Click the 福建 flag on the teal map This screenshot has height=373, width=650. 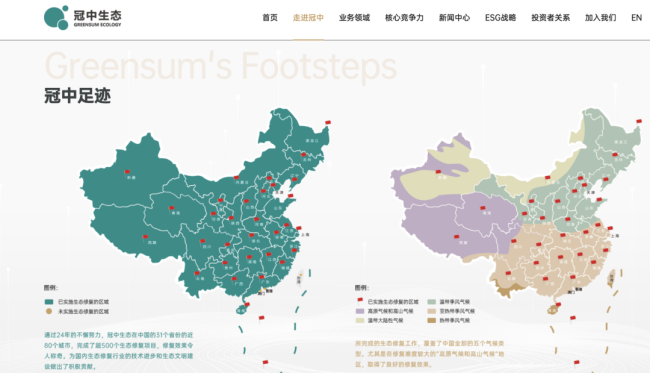(282, 262)
